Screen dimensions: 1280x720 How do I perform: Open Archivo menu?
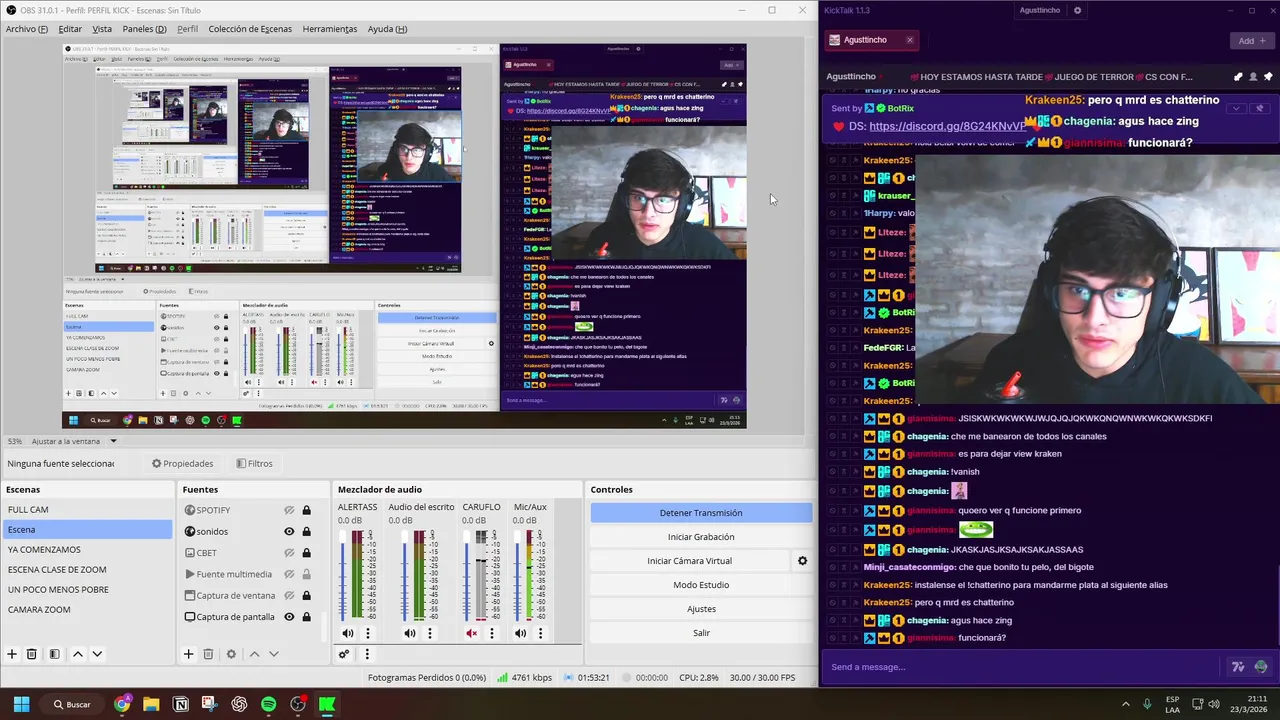coord(27,29)
